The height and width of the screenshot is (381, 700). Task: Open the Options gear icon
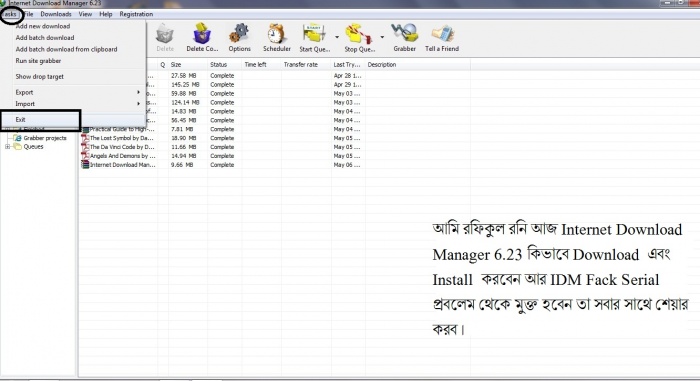[239, 34]
